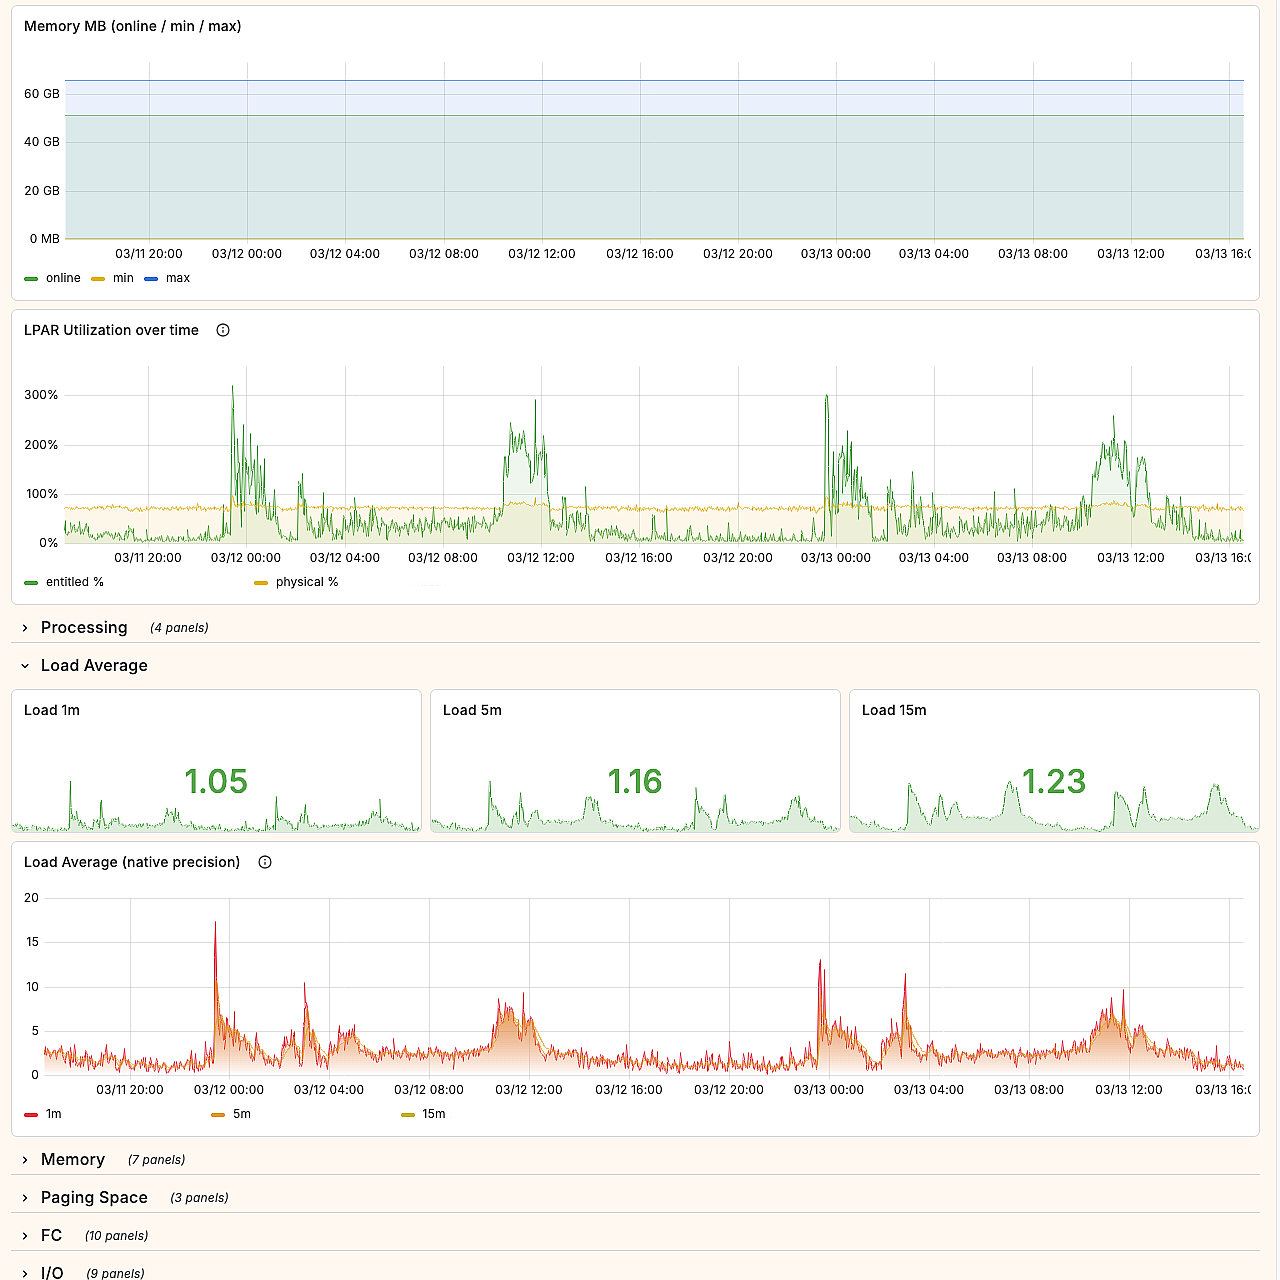Click the Load 15m value 1.23
The width and height of the screenshot is (1280, 1280).
(1053, 781)
